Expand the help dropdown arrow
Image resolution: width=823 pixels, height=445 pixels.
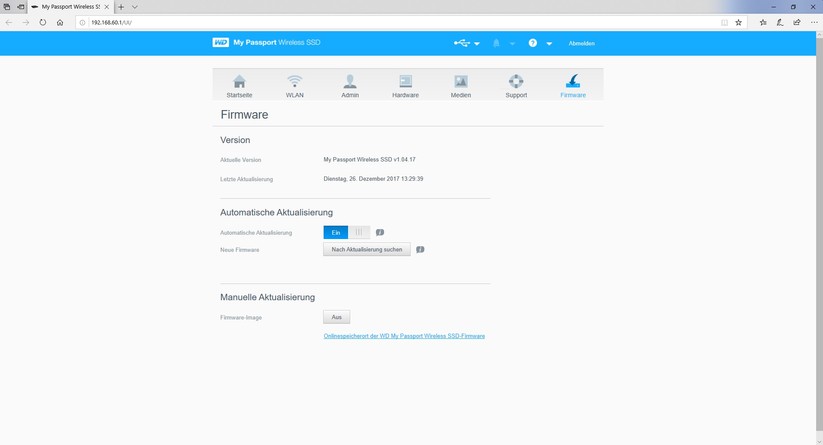tap(549, 44)
